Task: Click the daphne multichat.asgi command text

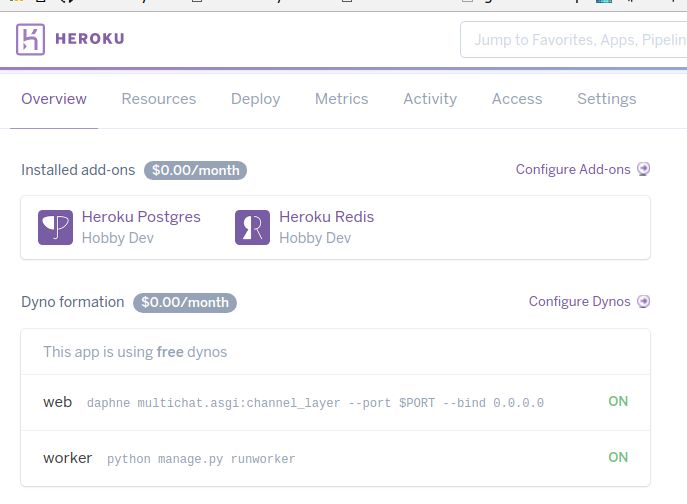Action: (315, 403)
